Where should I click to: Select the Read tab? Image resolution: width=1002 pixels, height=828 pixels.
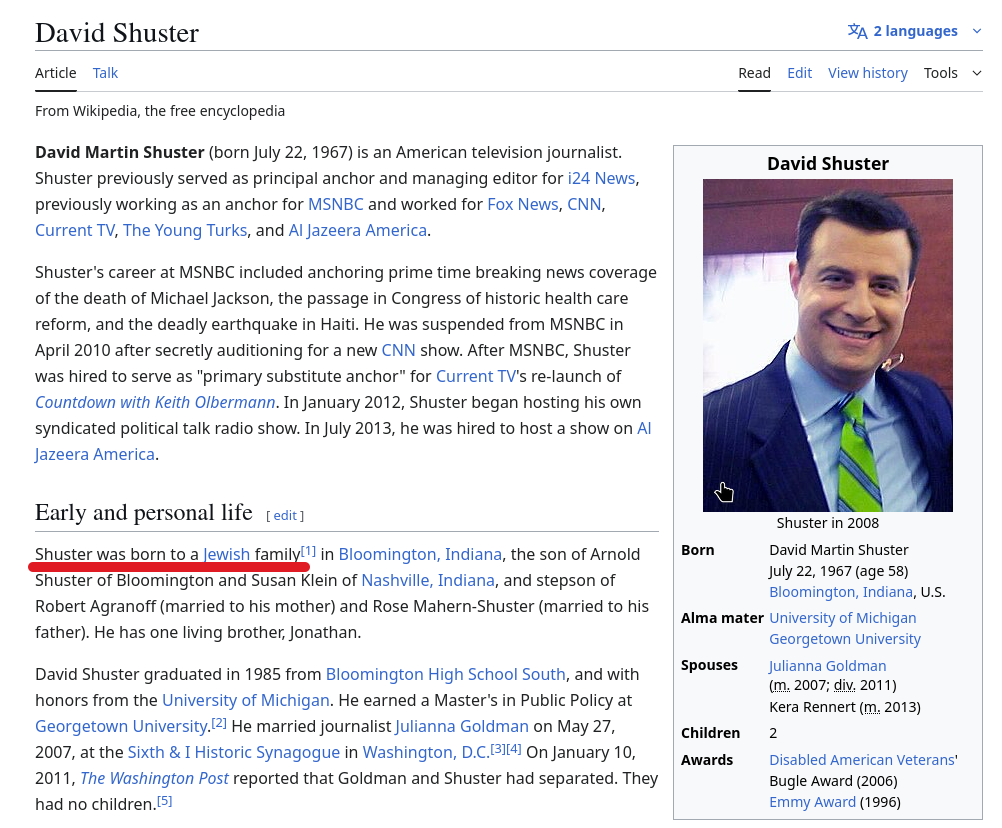[754, 73]
